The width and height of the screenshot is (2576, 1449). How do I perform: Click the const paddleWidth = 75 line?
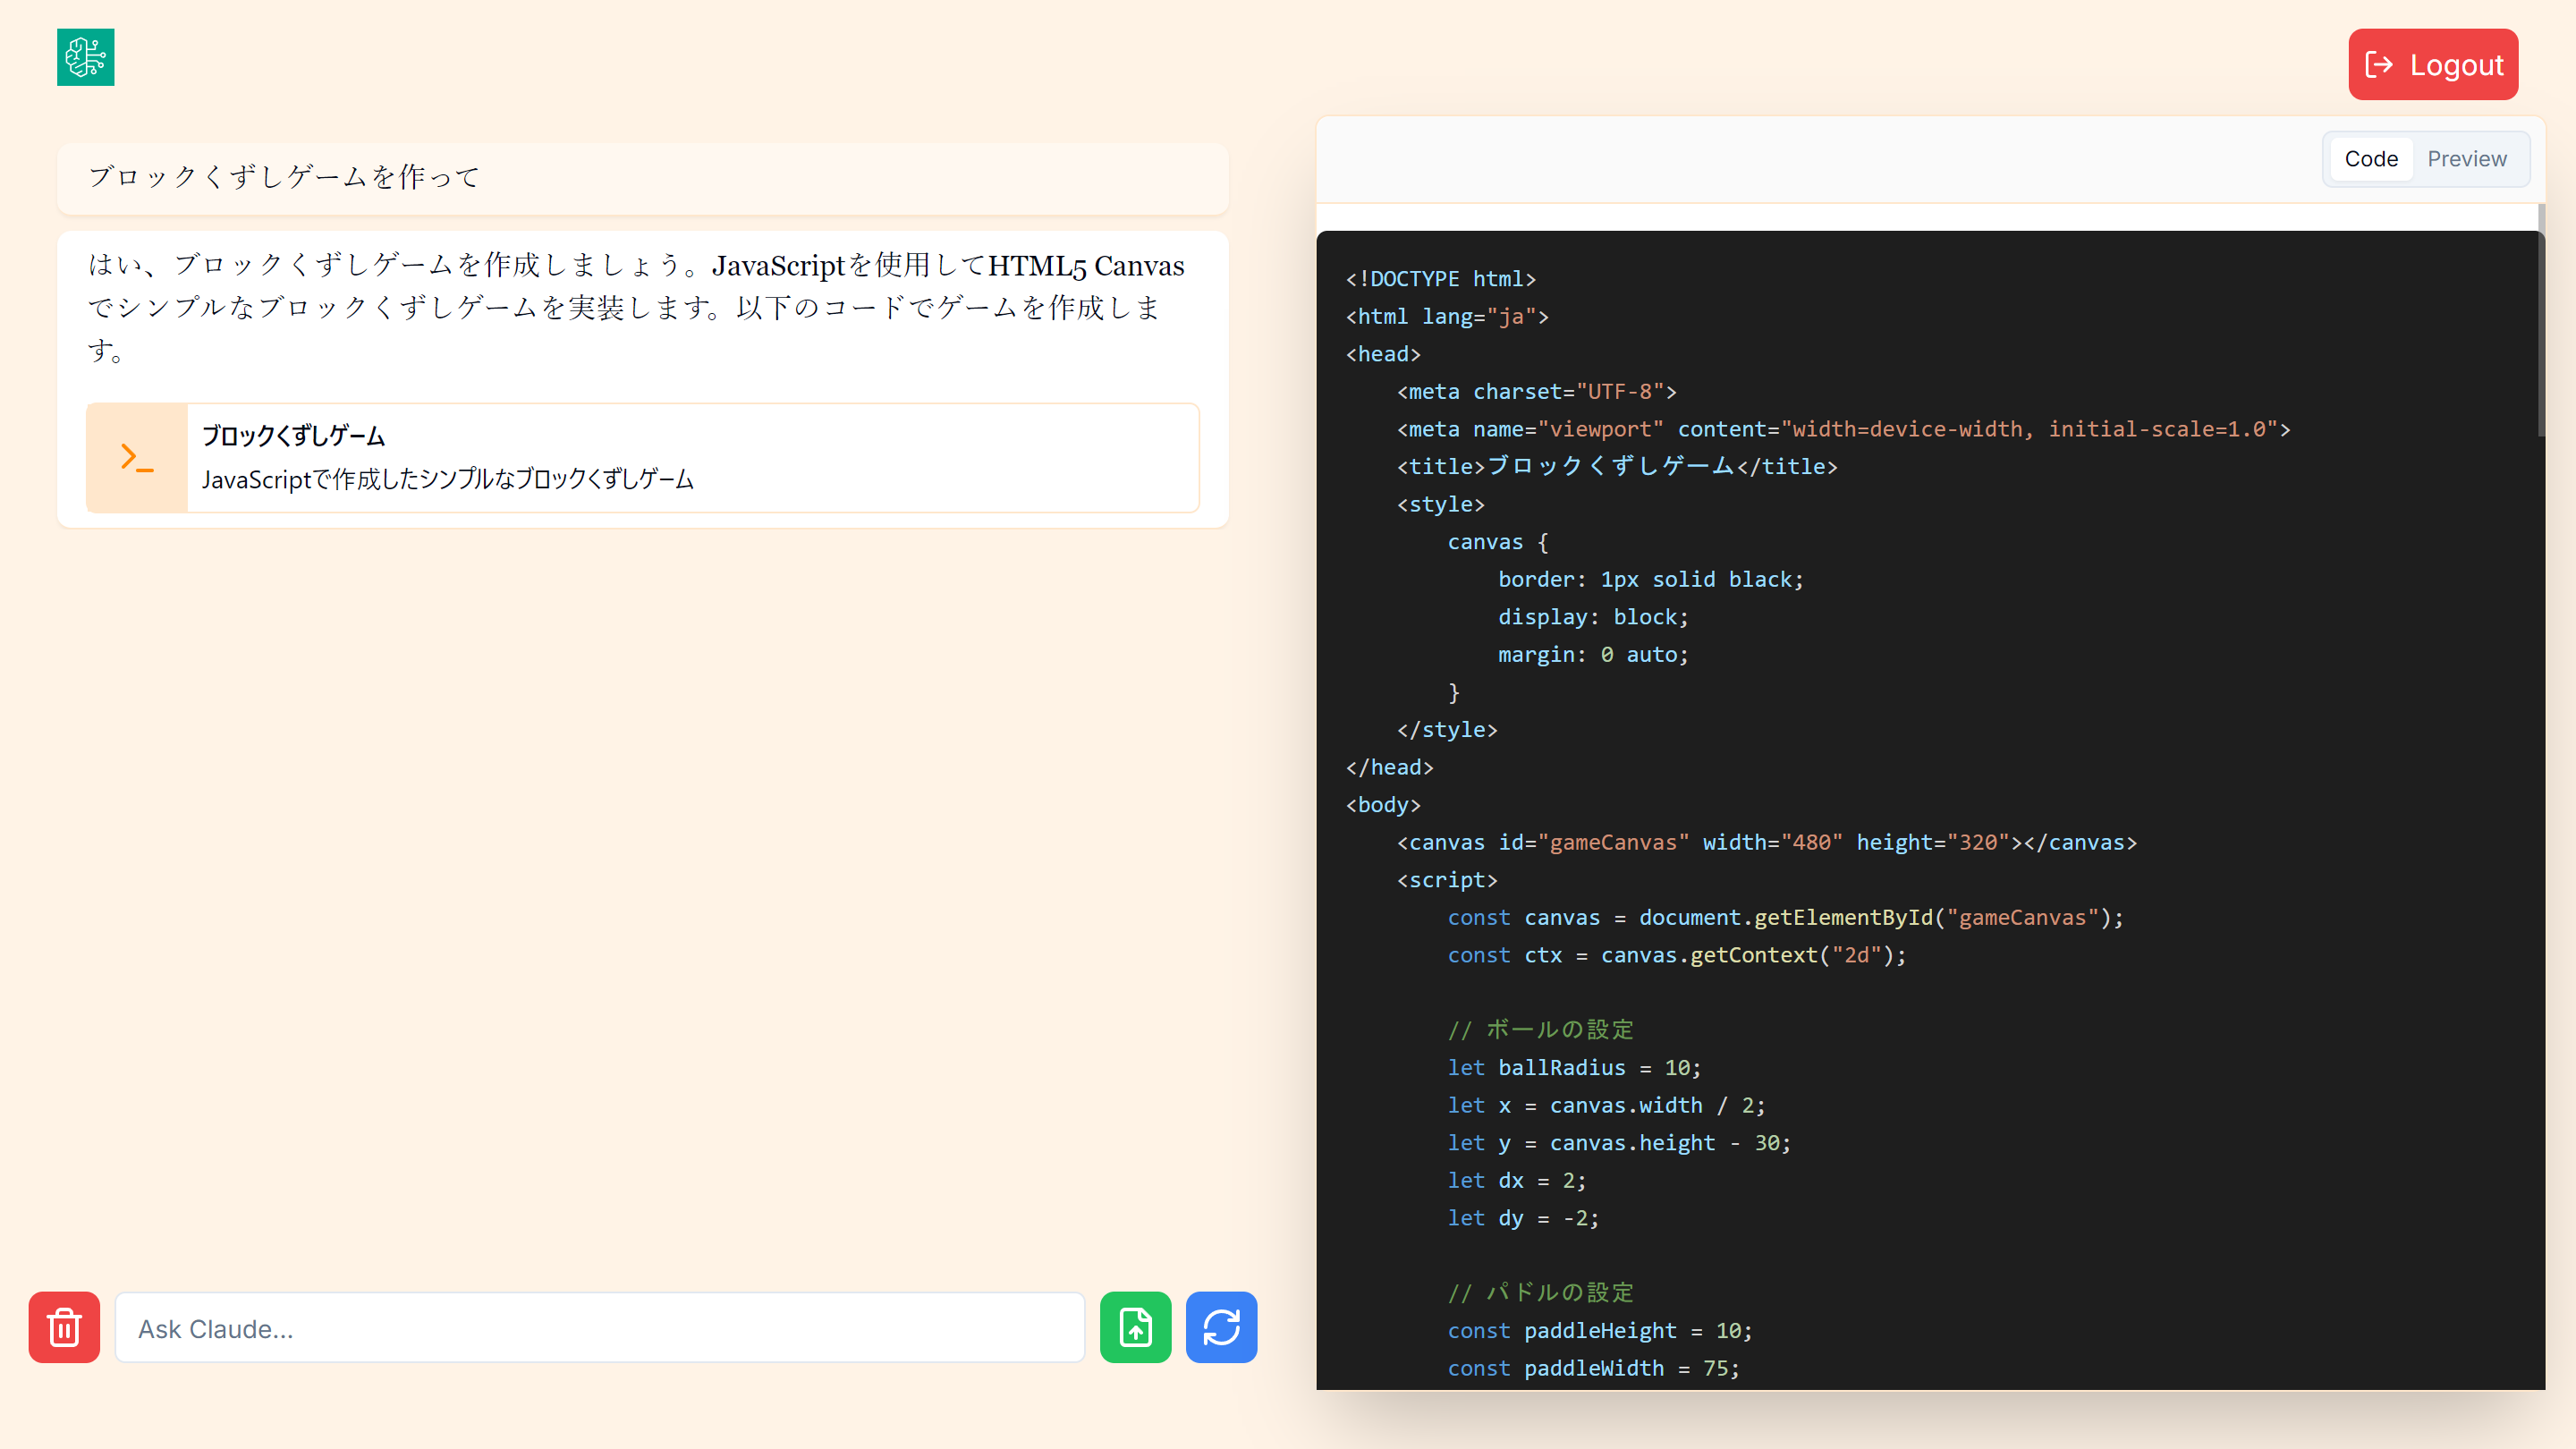click(x=1593, y=1368)
